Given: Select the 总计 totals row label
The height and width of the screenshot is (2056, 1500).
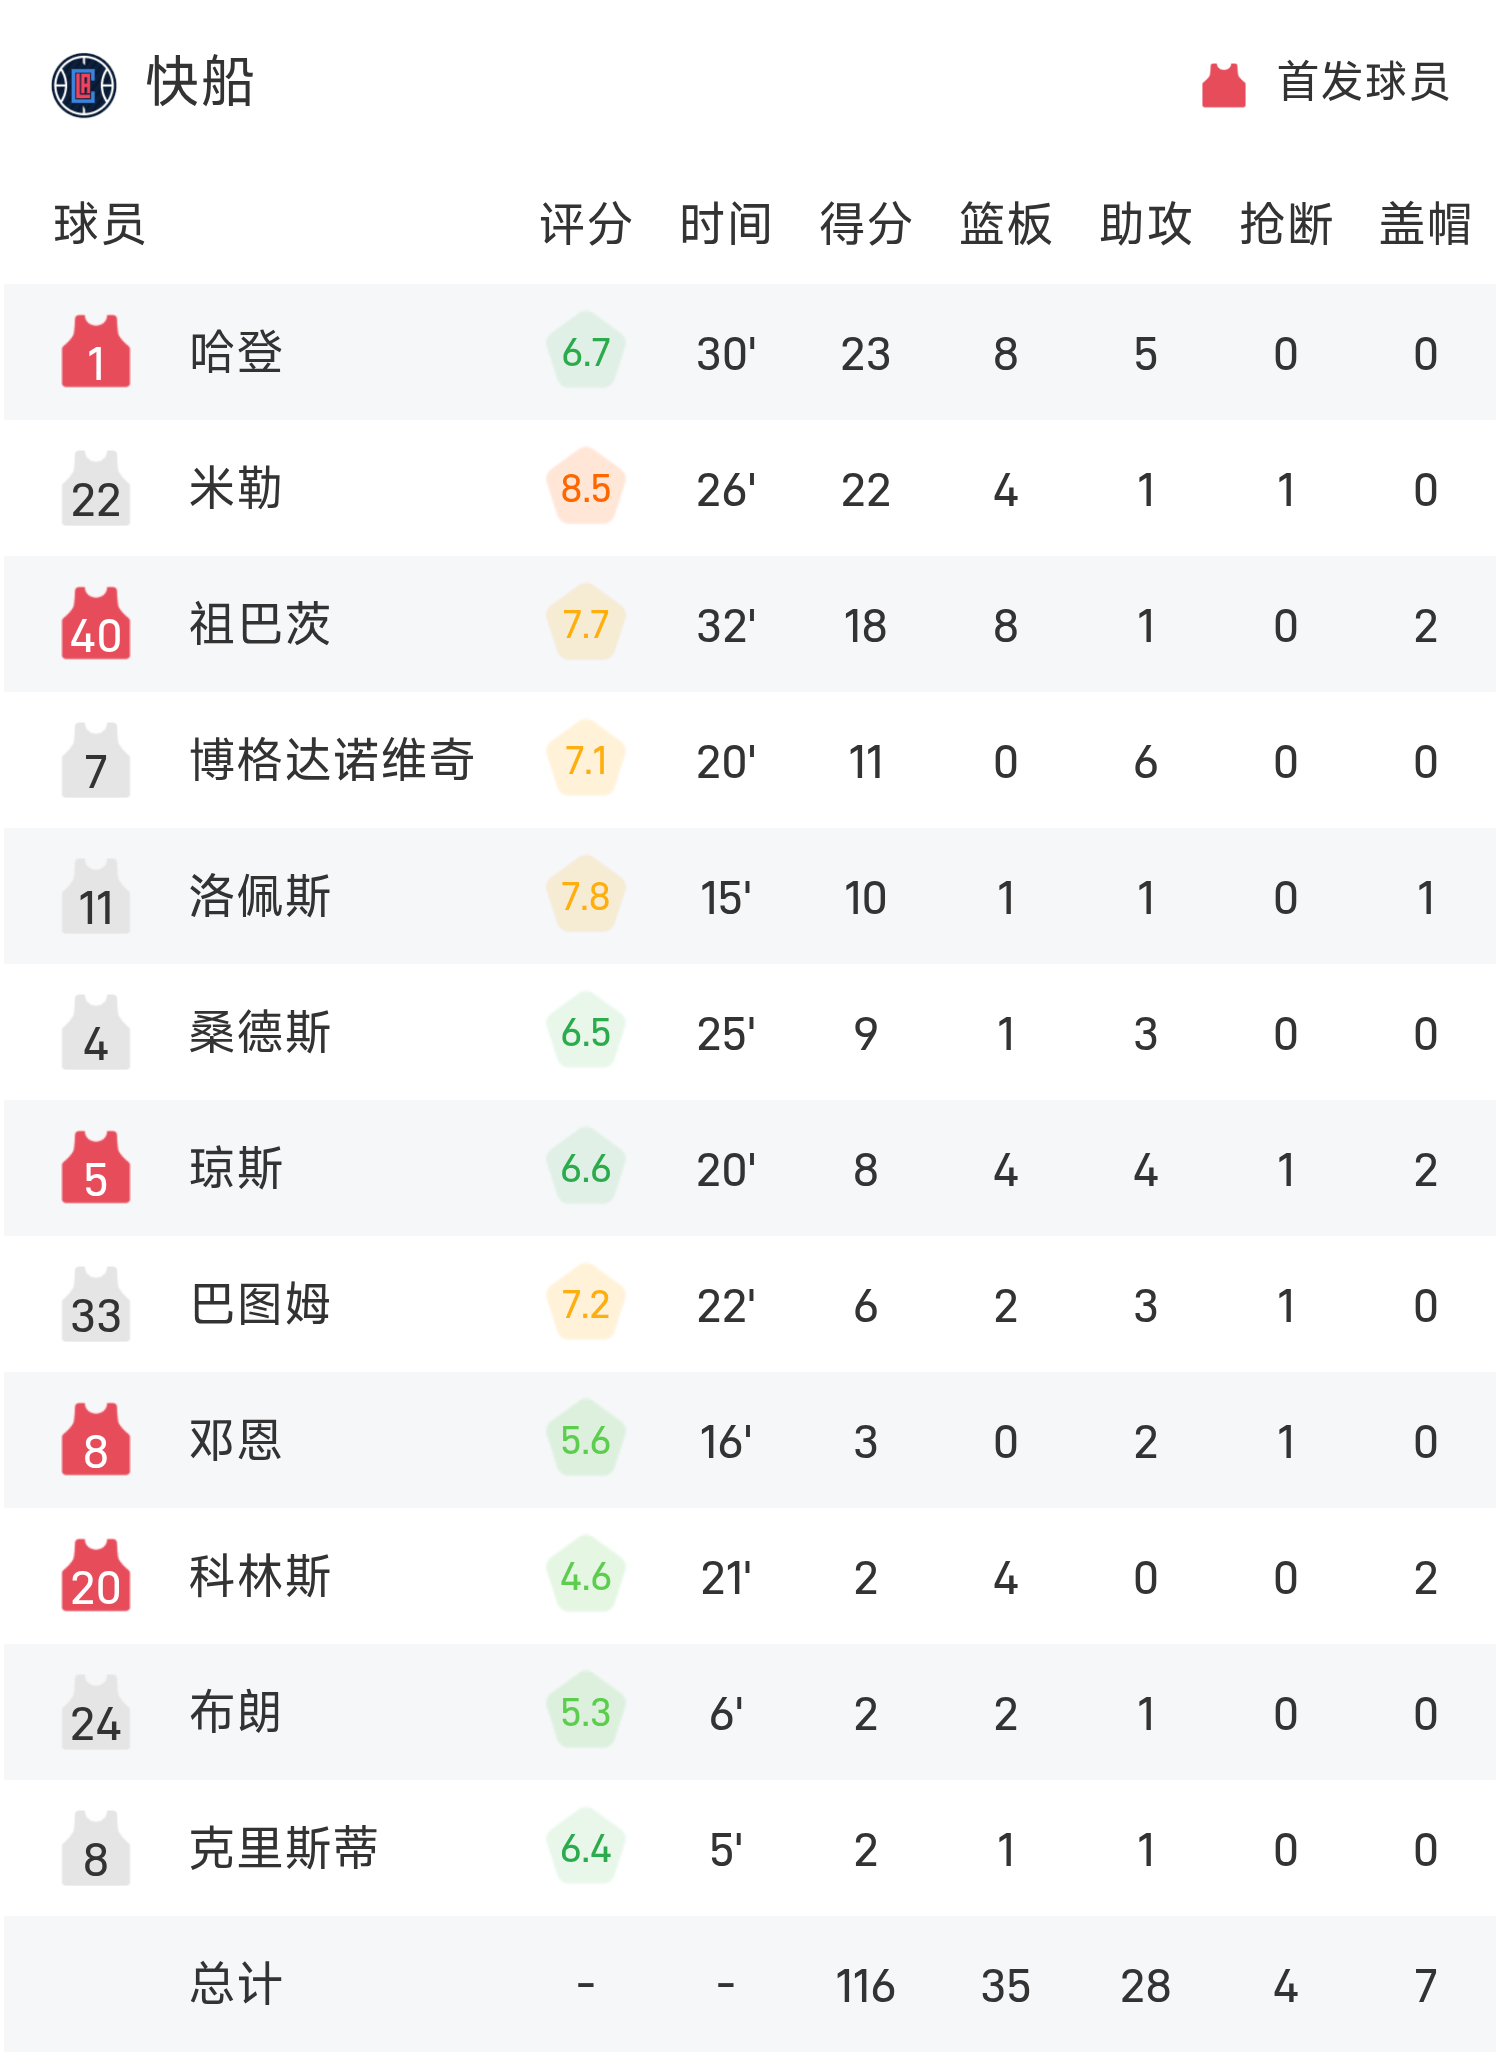Looking at the screenshot, I should (x=236, y=1984).
